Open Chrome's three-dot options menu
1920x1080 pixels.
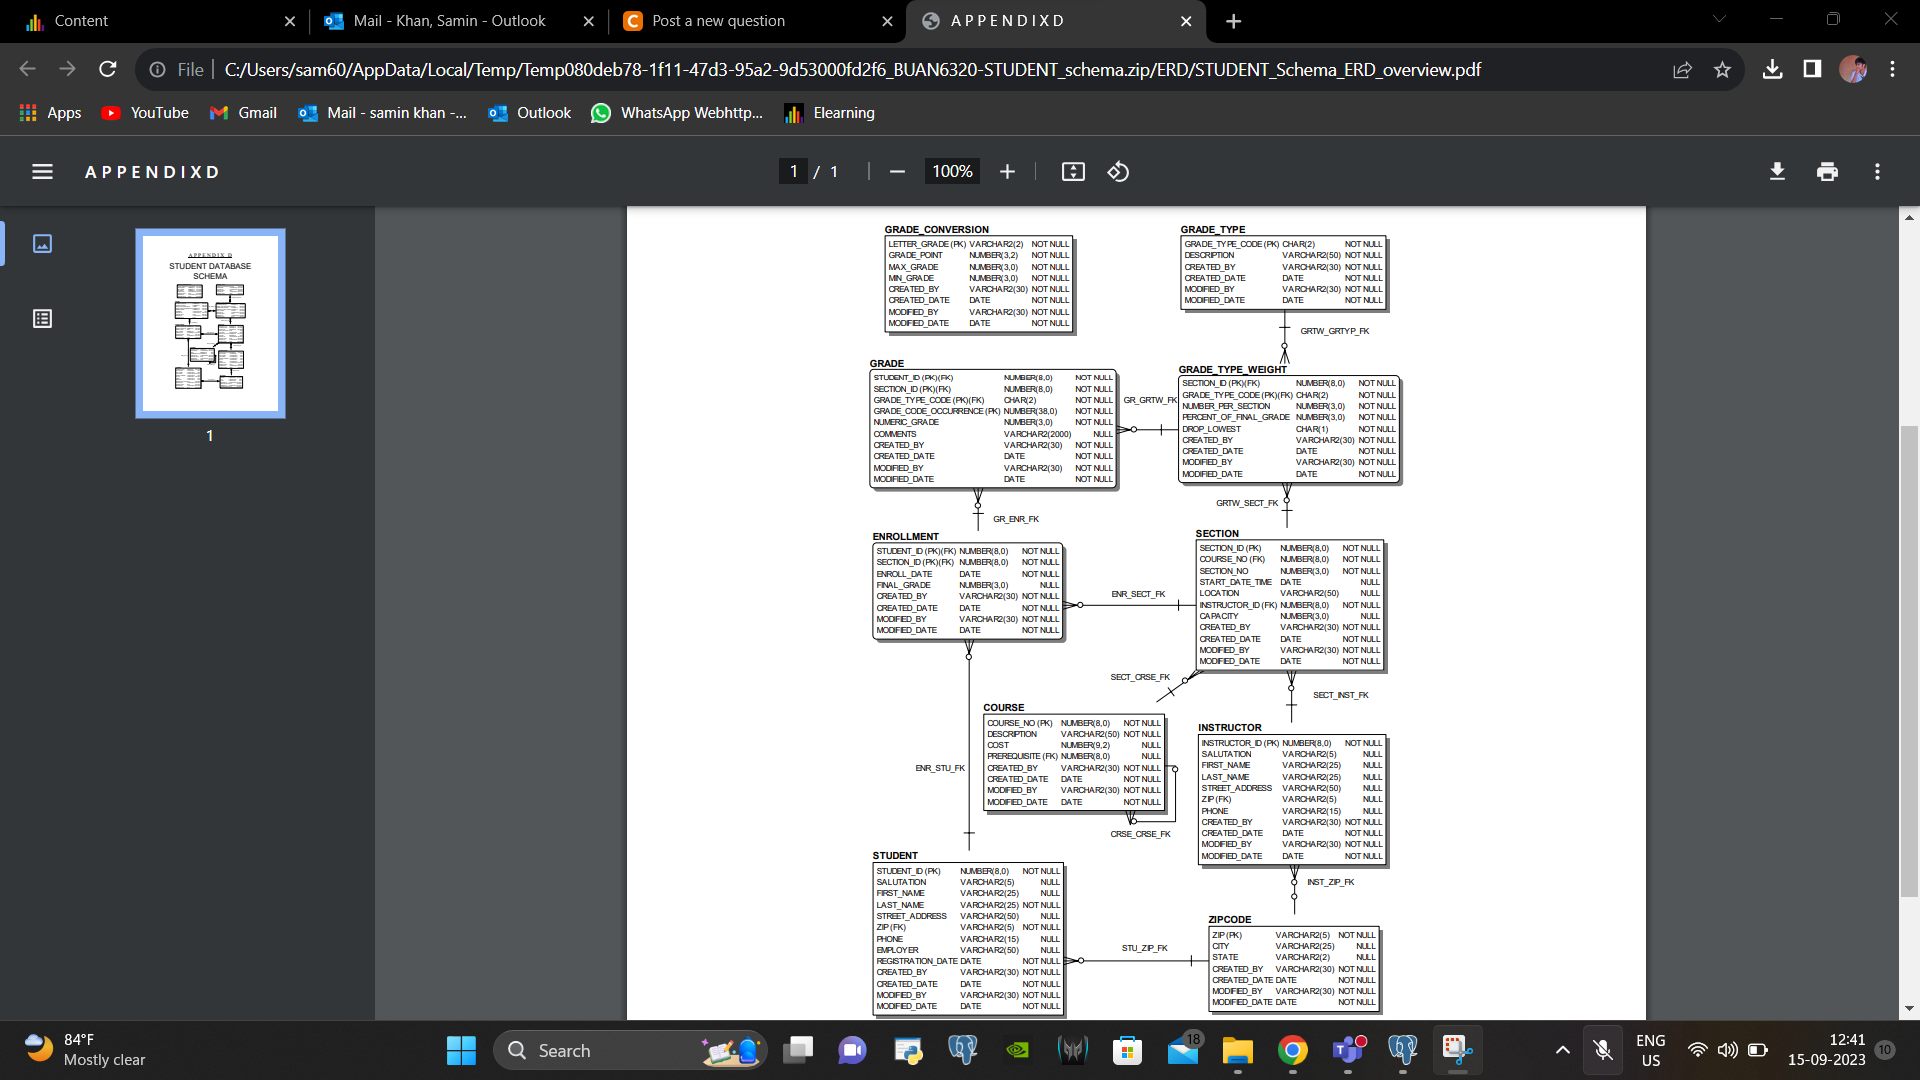coord(1892,69)
